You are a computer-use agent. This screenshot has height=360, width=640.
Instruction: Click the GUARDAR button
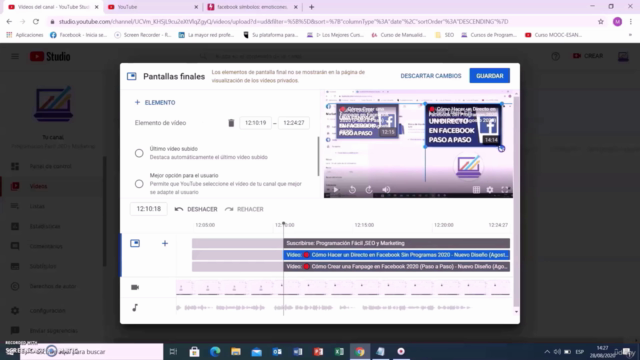pos(489,76)
